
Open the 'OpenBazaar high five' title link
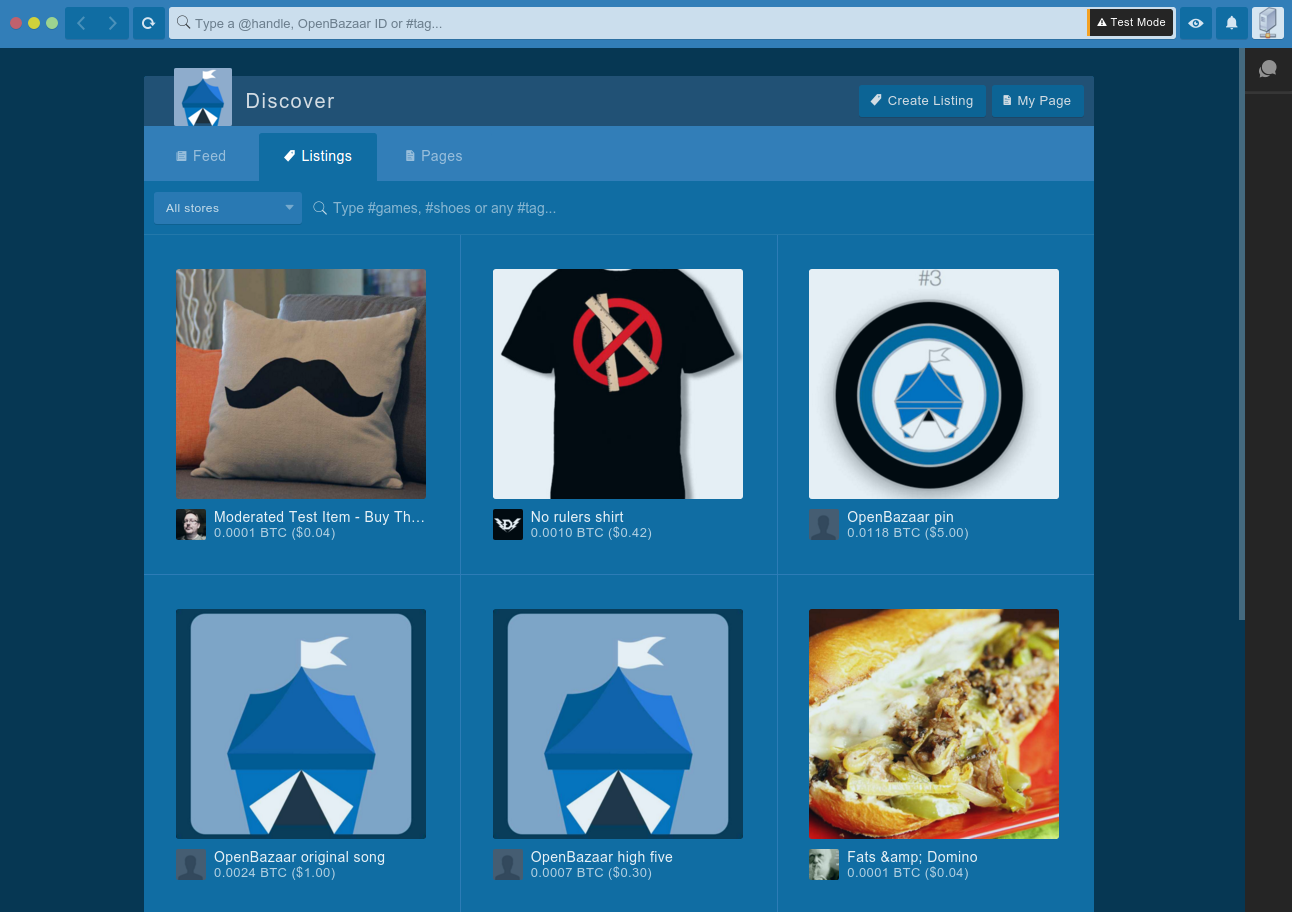pos(602,857)
